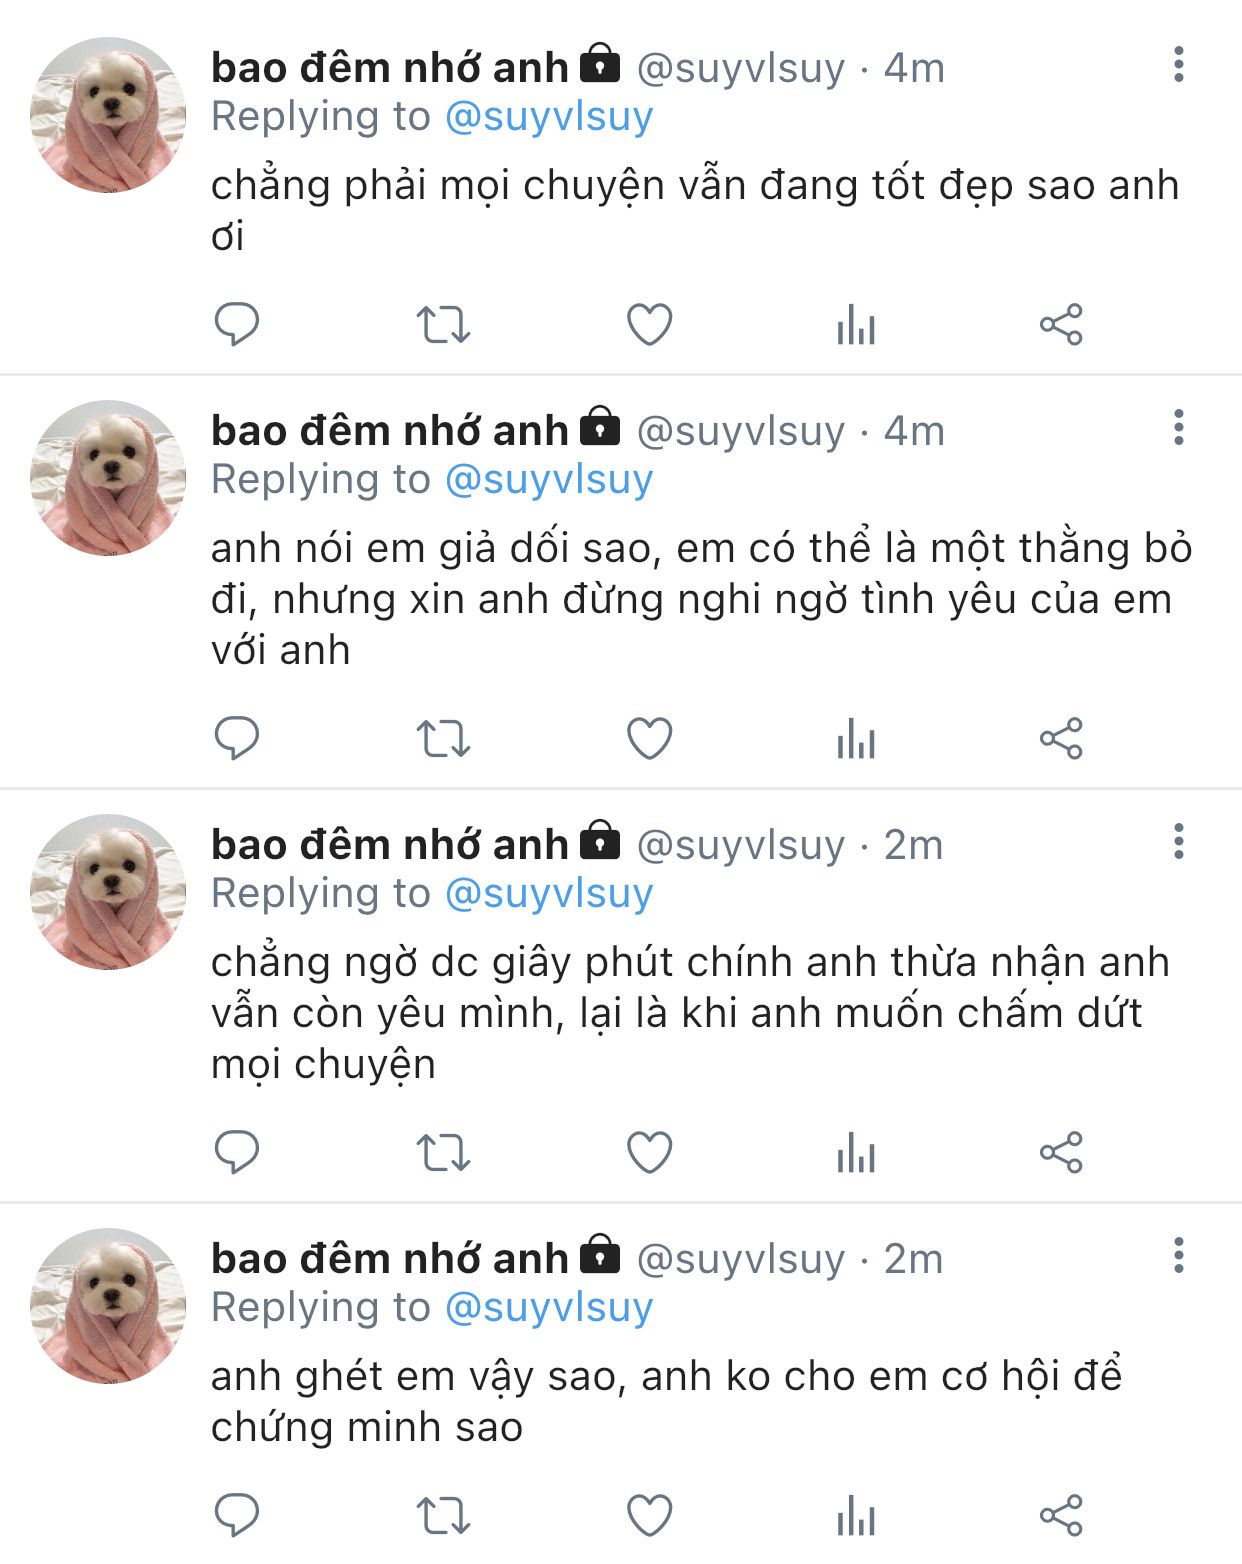This screenshot has width=1242, height=1564.
Task: Open more options on 'chẳng ngờ dc giây phút' tweet
Action: 1179,841
